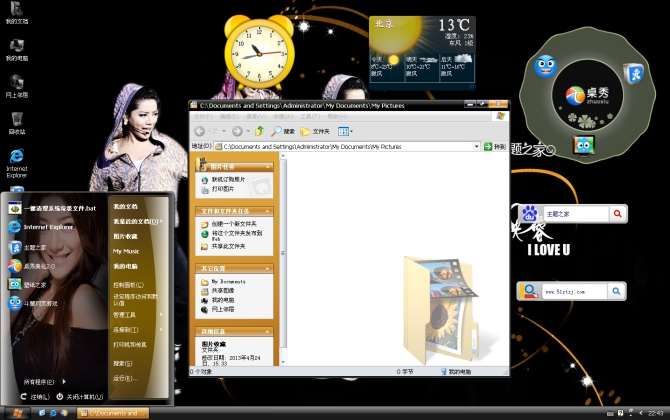Open the Recycle Bin desktop icon
This screenshot has width=670, height=420.
[17, 123]
